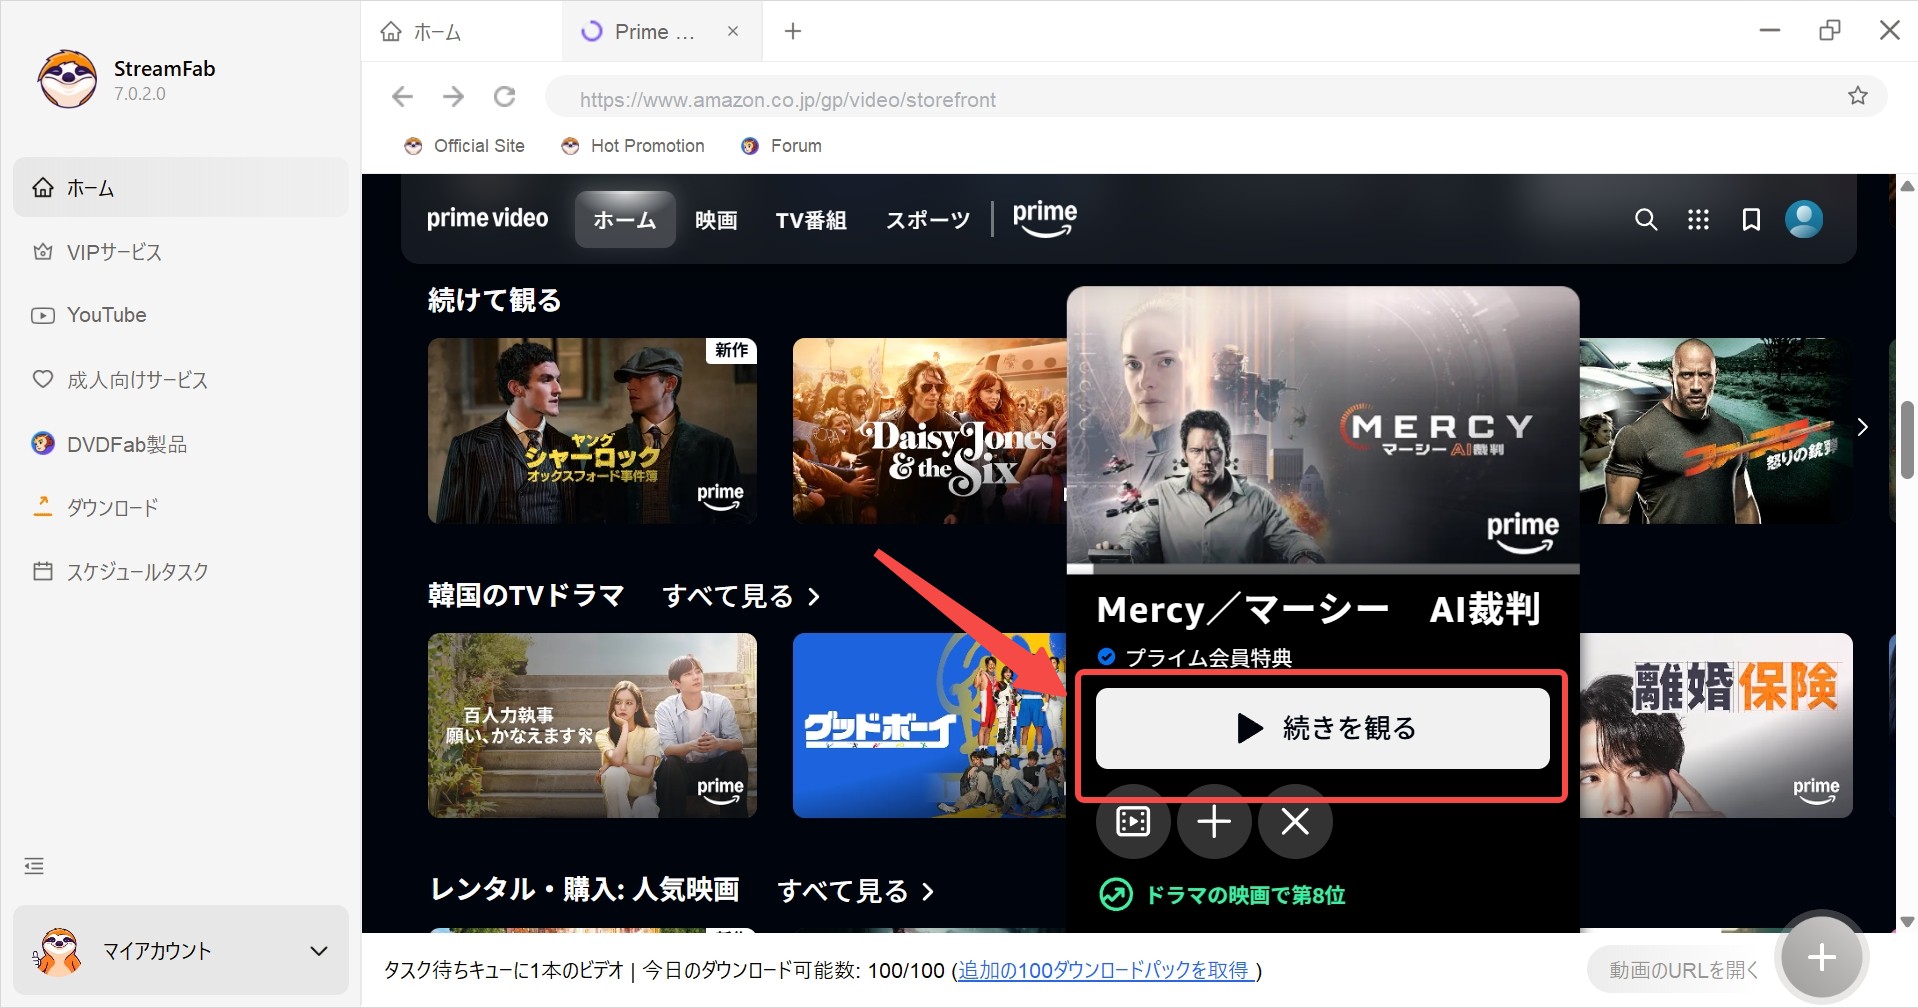1918x1008 pixels.
Task: Open the Hot Promotion bookmark
Action: click(633, 146)
